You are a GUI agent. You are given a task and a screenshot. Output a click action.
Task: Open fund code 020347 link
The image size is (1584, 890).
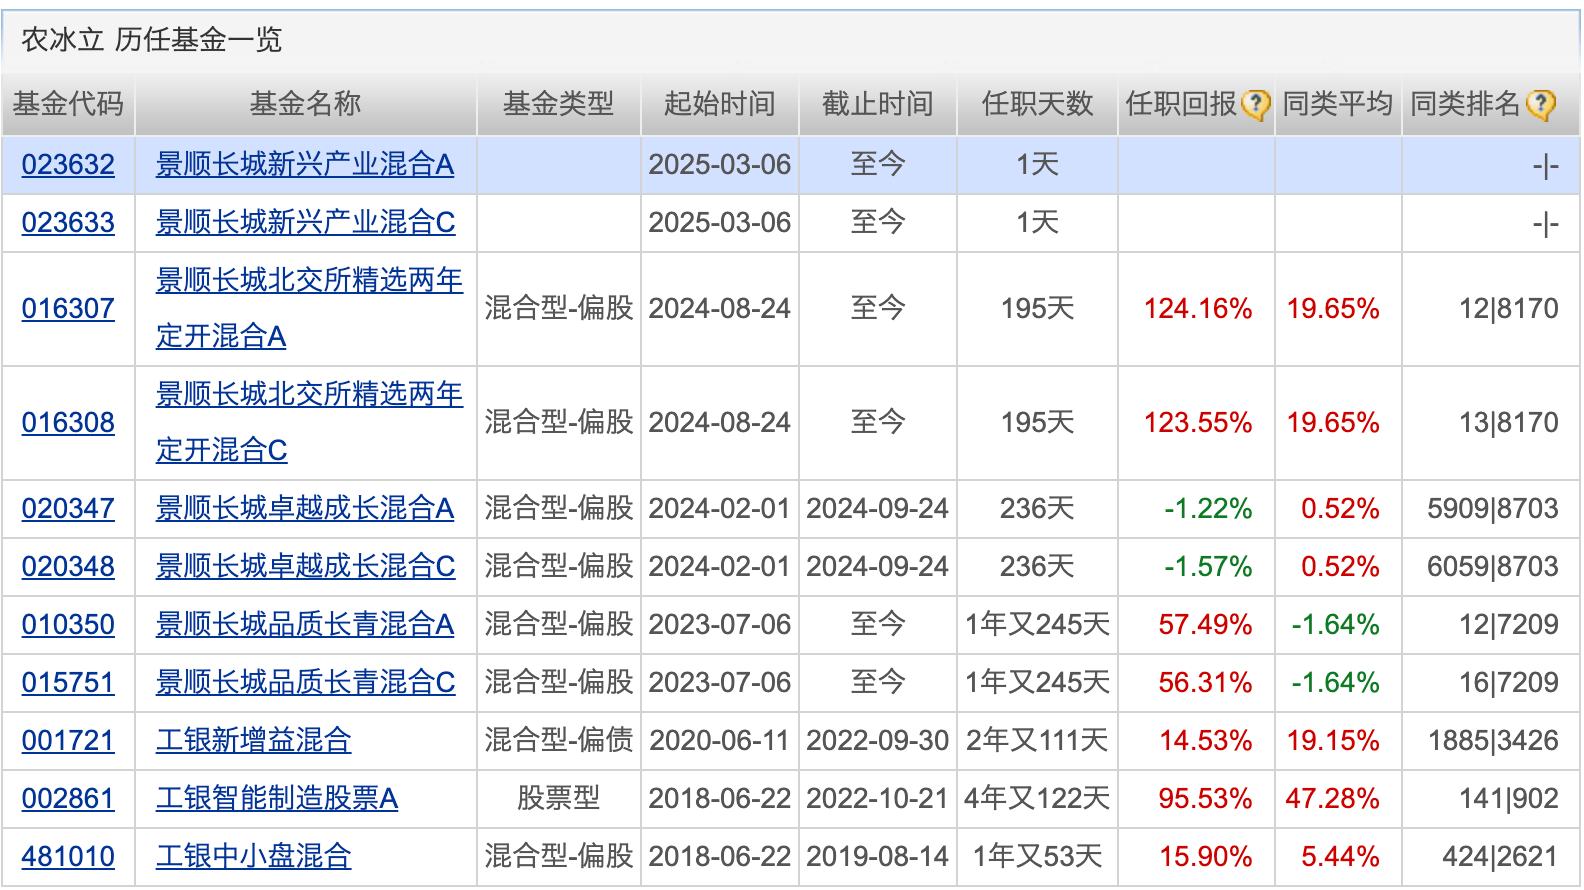pos(68,508)
